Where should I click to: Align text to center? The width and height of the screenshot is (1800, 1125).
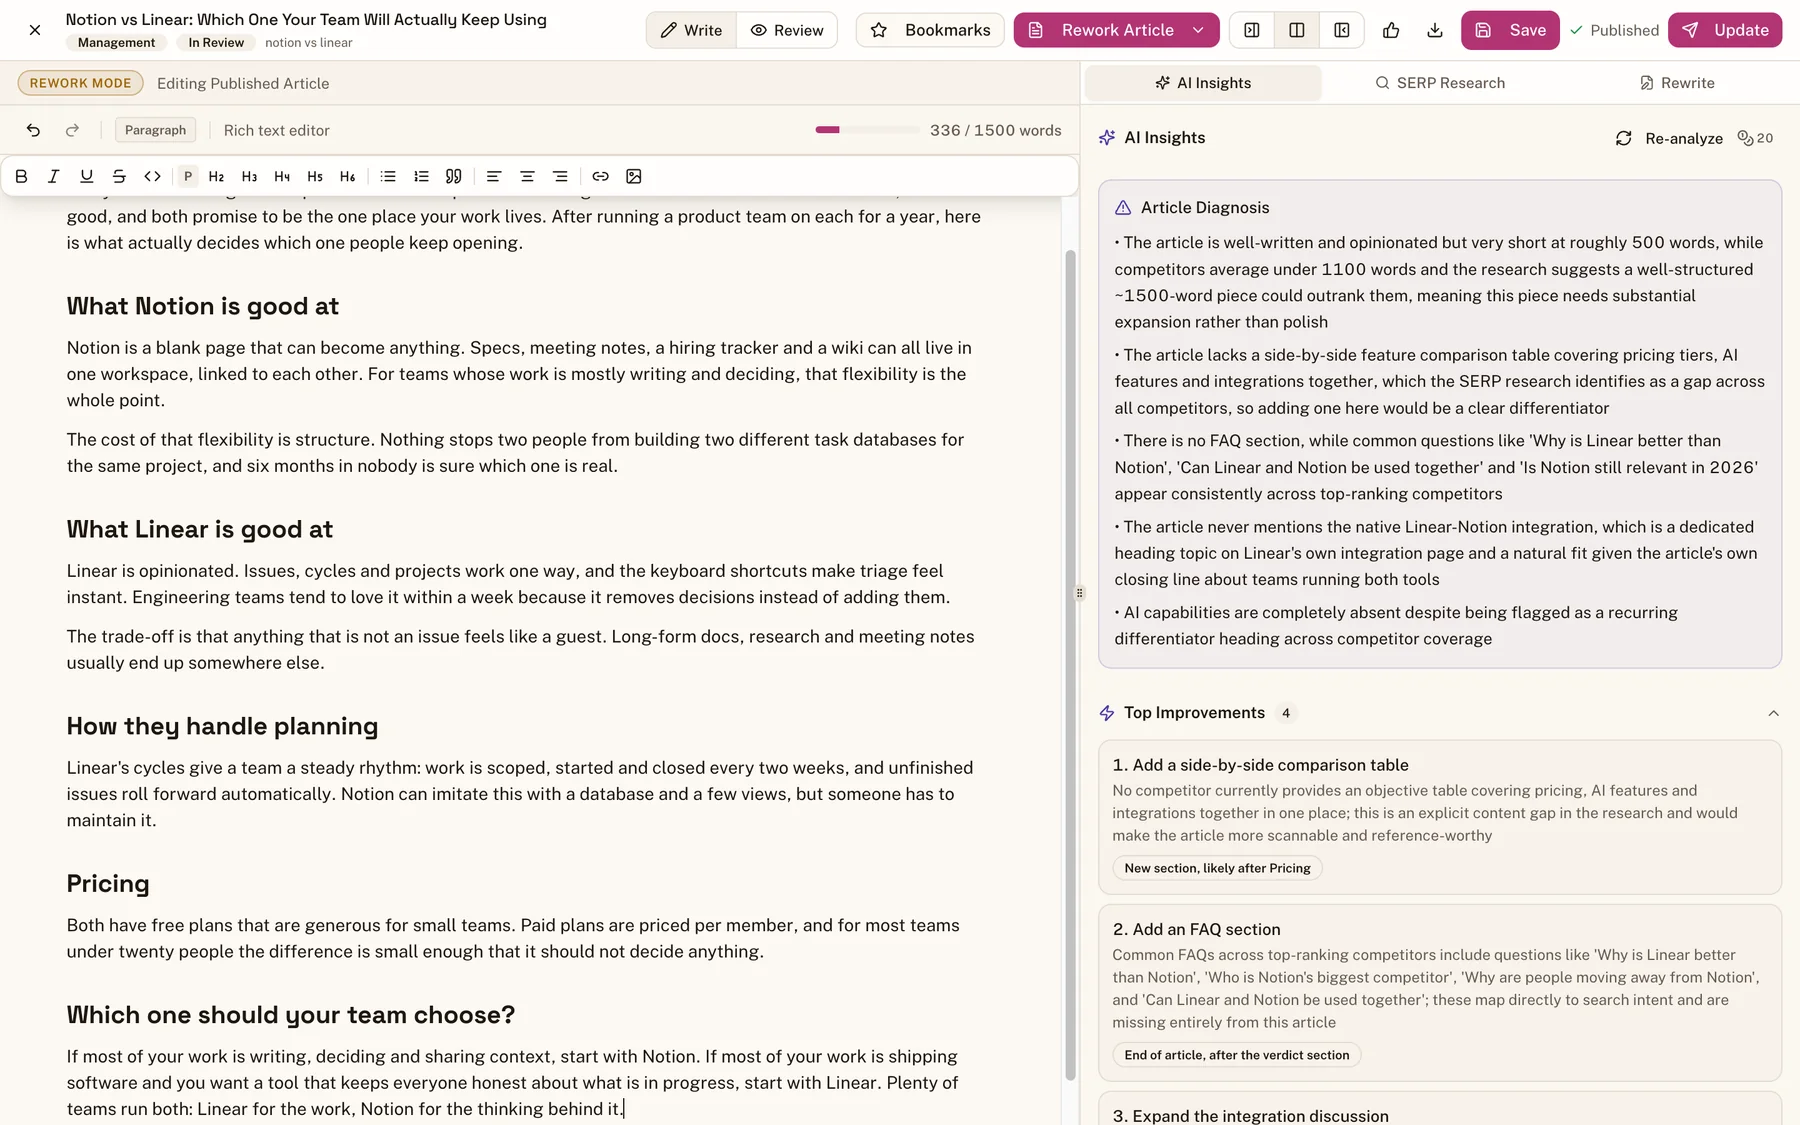click(x=527, y=176)
